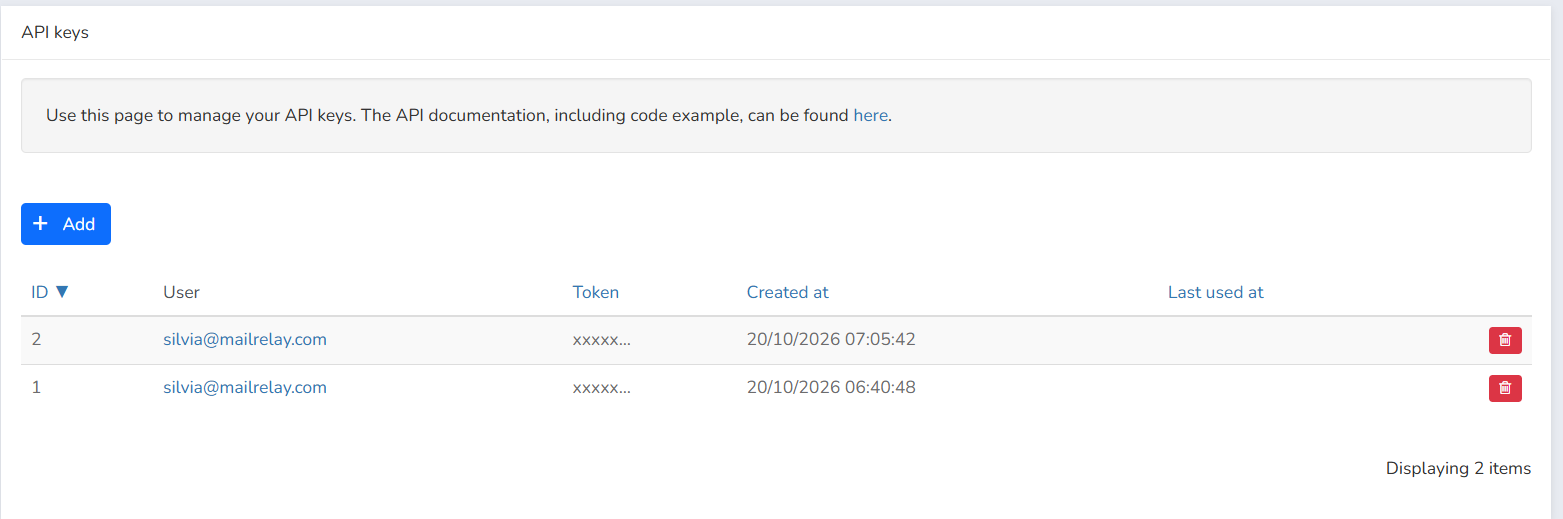Viewport: 1563px width, 519px height.
Task: Select timestamp 20/10/2026 06:40:48
Action: pos(831,387)
